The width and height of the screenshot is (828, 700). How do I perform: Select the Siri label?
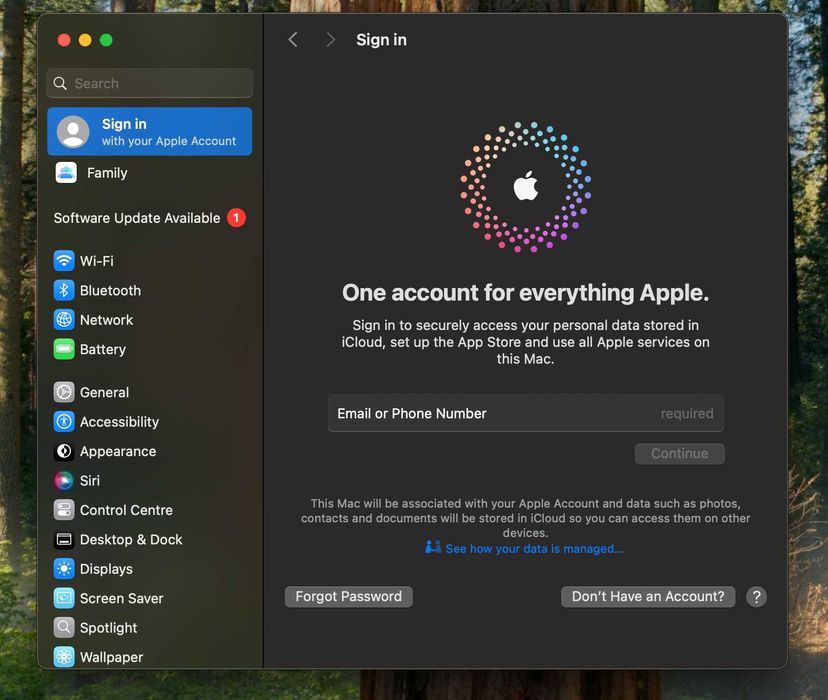[90, 480]
